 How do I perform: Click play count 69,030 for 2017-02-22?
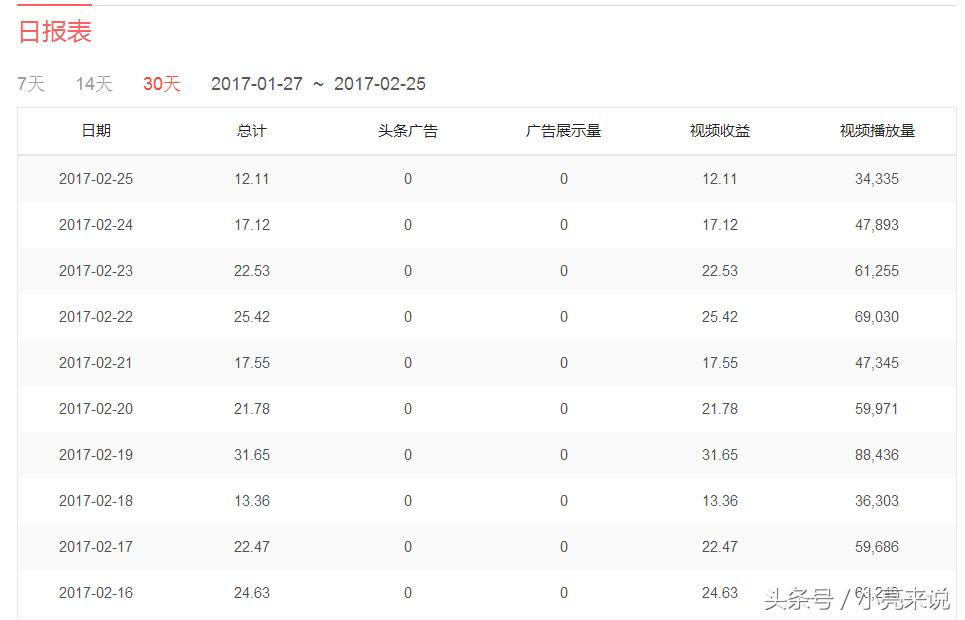point(879,316)
